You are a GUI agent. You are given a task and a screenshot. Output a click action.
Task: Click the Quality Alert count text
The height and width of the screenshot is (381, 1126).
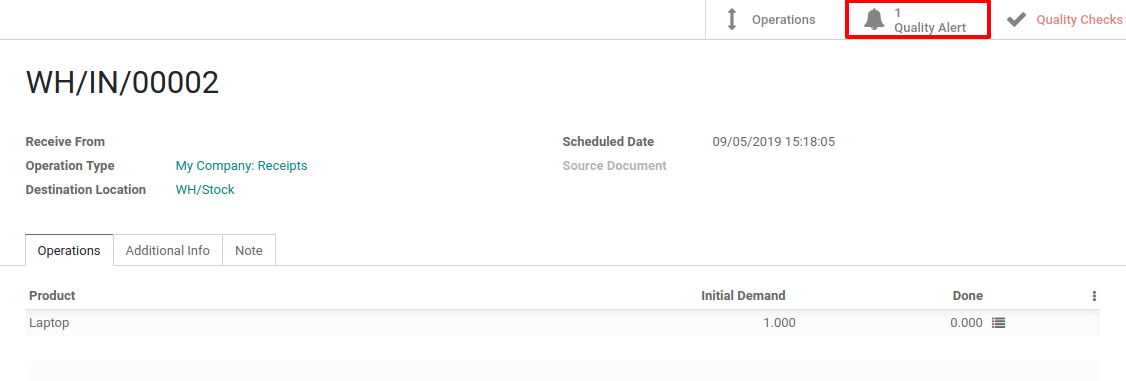pyautogui.click(x=898, y=13)
